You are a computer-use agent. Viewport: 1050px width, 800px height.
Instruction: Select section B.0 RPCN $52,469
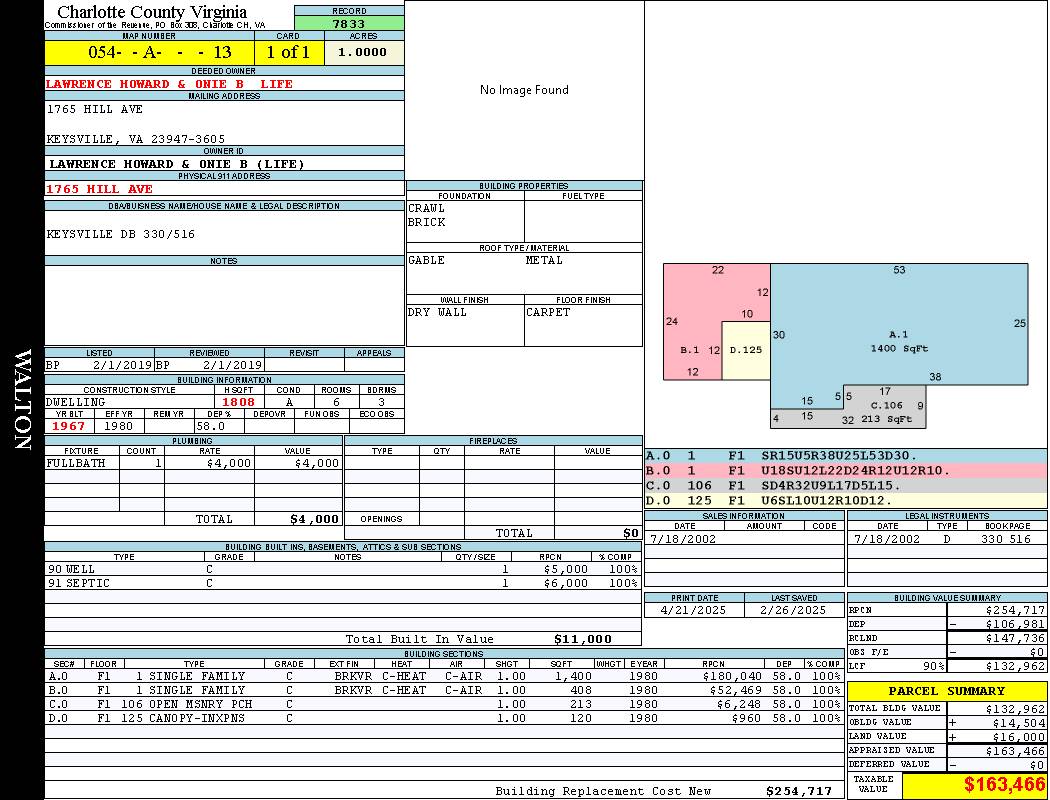[x=735, y=691]
